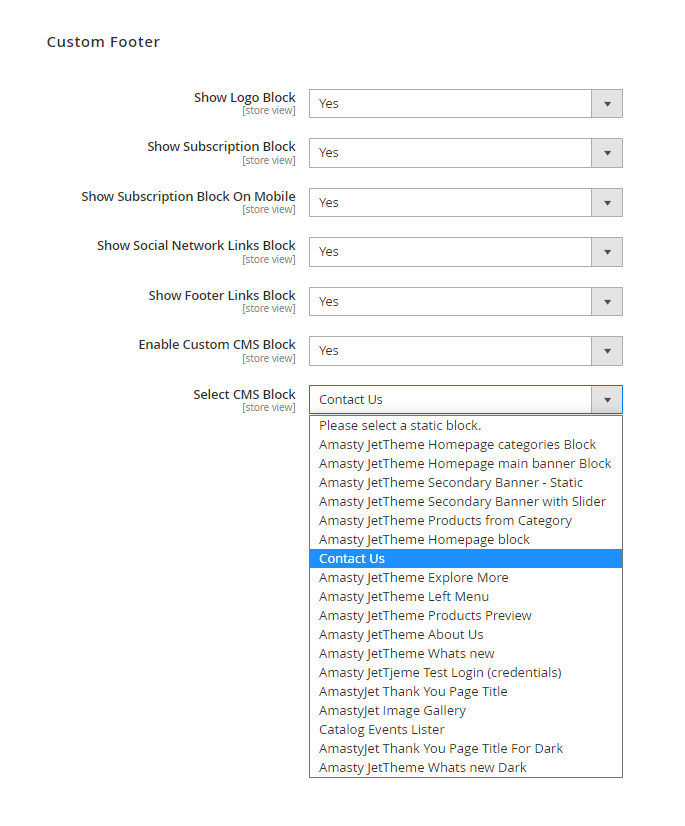
Task: Choose Amasty JetTheme Whats new Dark
Action: [422, 768]
